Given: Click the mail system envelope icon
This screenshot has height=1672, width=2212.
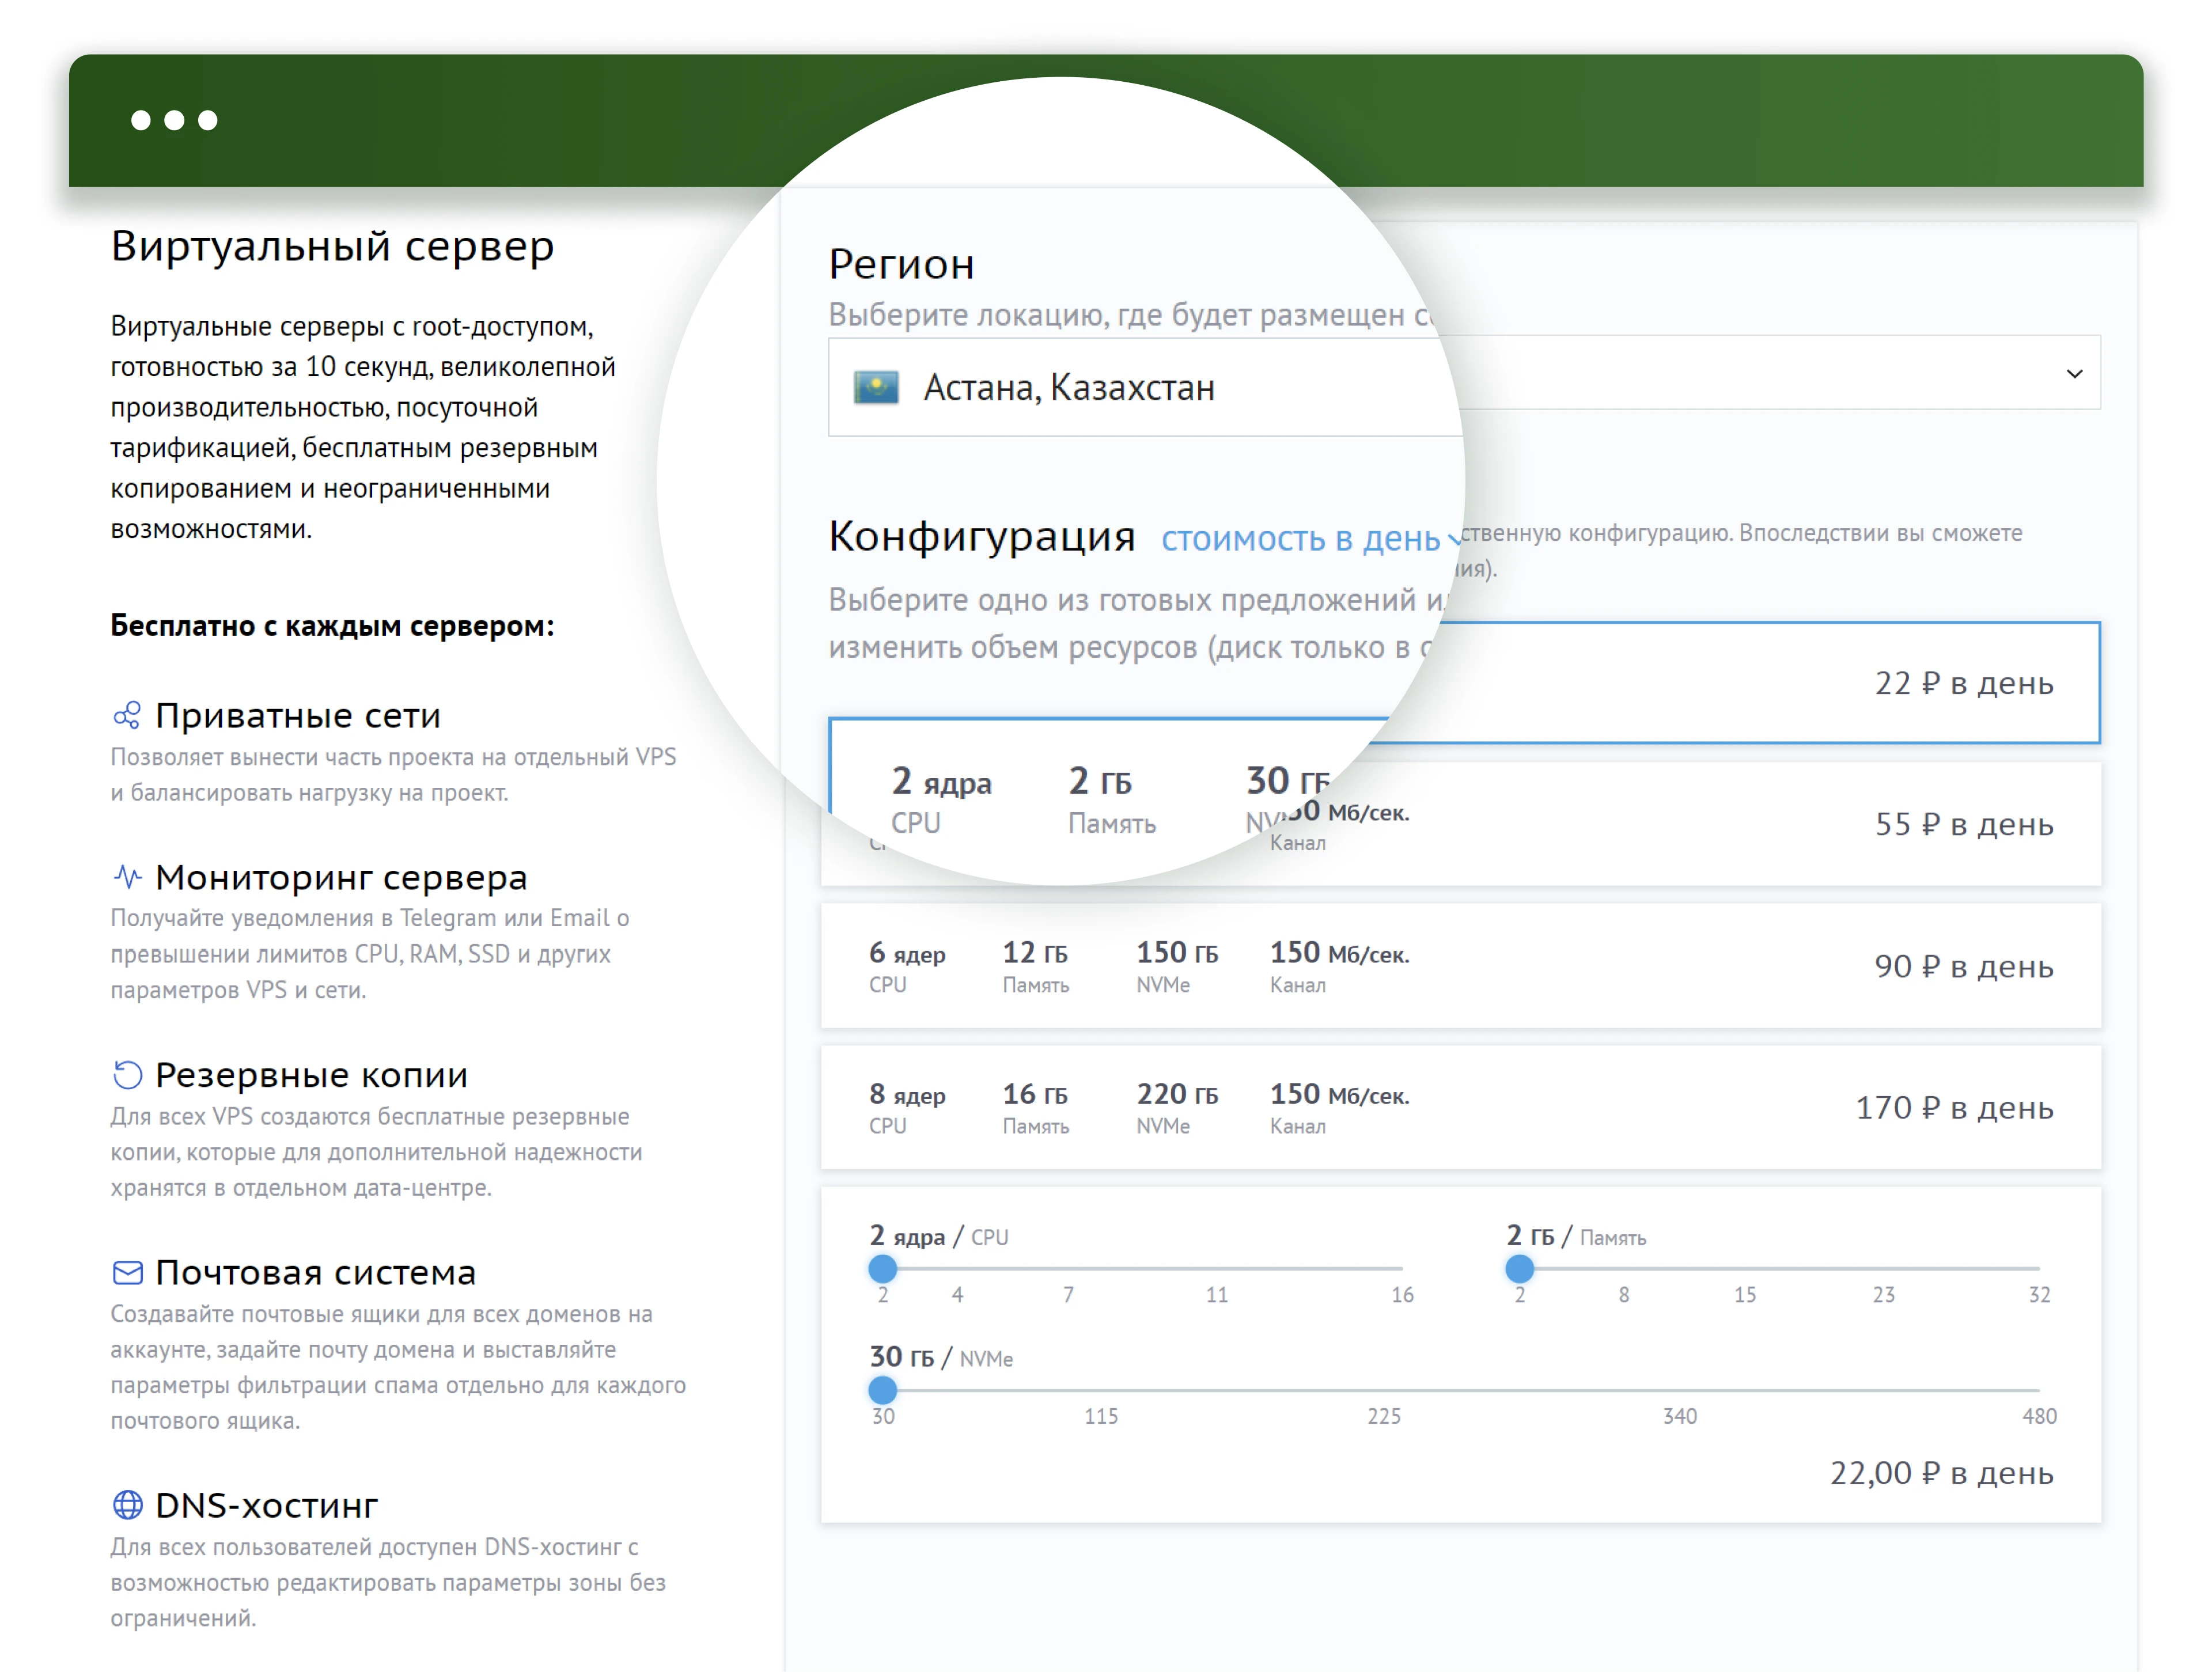Looking at the screenshot, I should point(127,1273).
